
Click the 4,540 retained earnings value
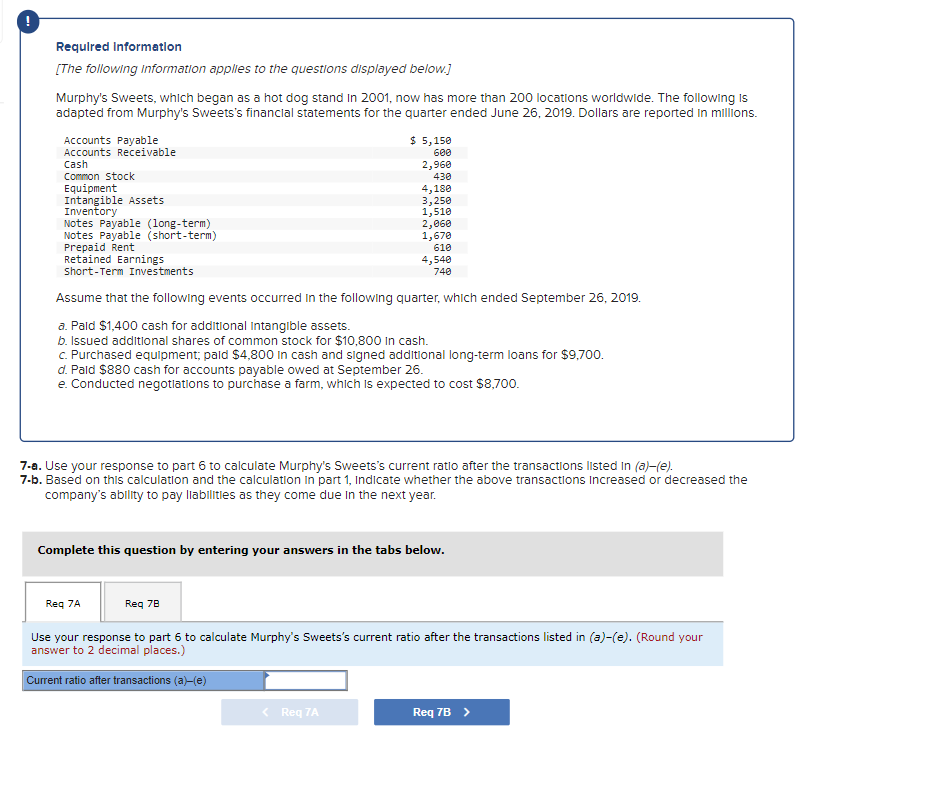436,260
